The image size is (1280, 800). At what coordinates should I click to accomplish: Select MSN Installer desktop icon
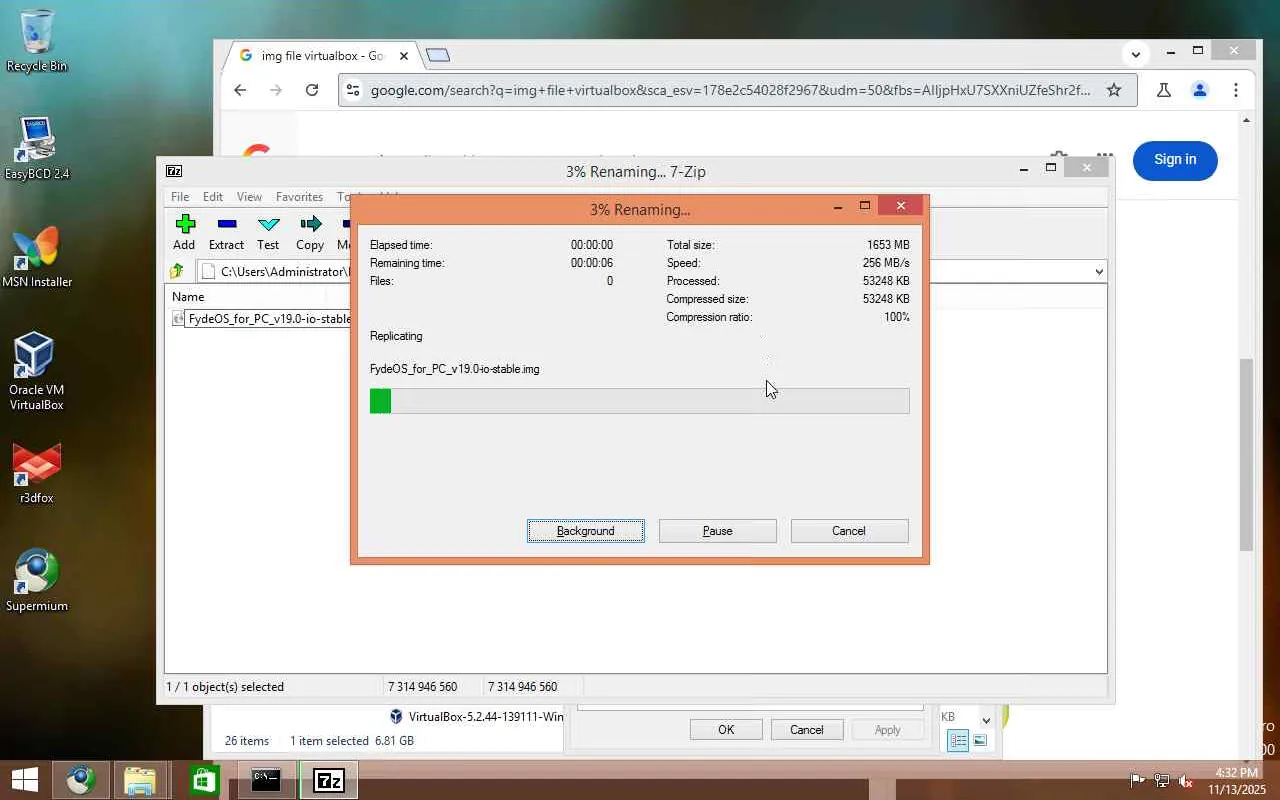(37, 257)
